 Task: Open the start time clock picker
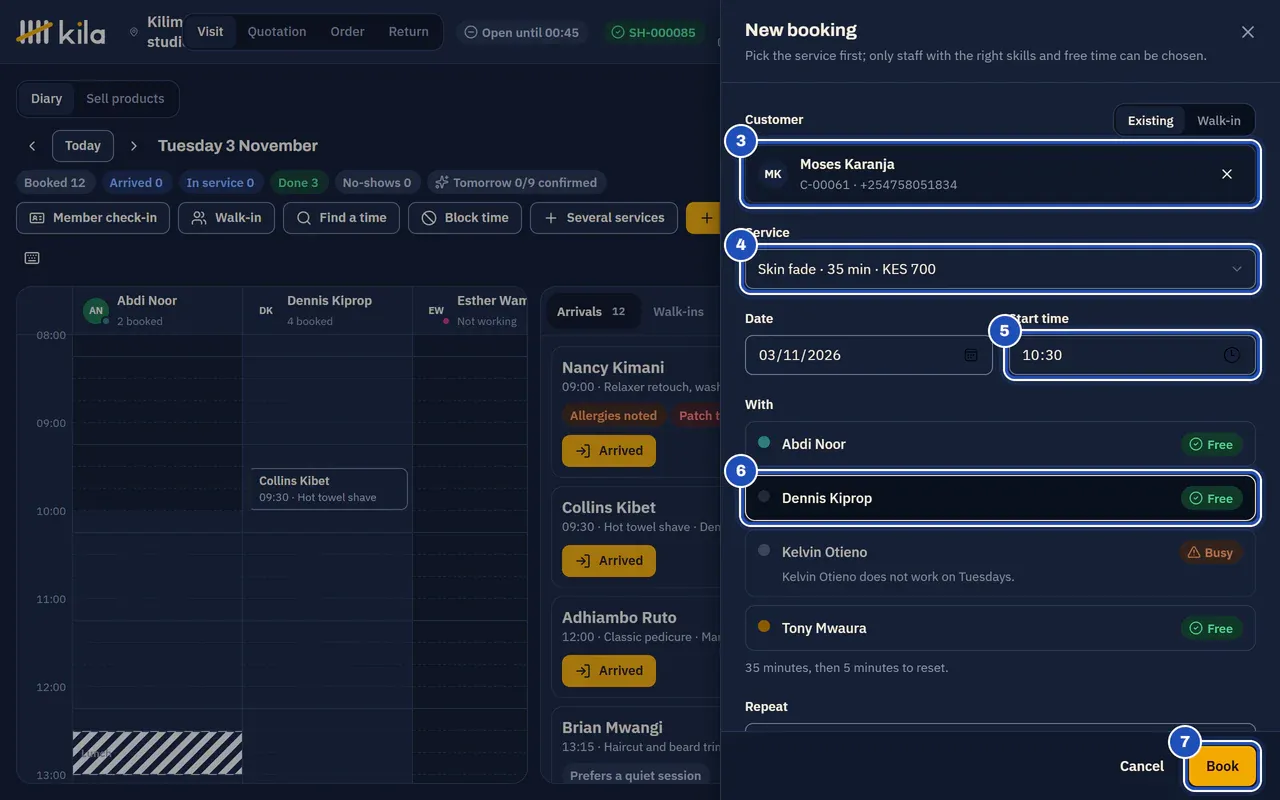(x=1231, y=355)
